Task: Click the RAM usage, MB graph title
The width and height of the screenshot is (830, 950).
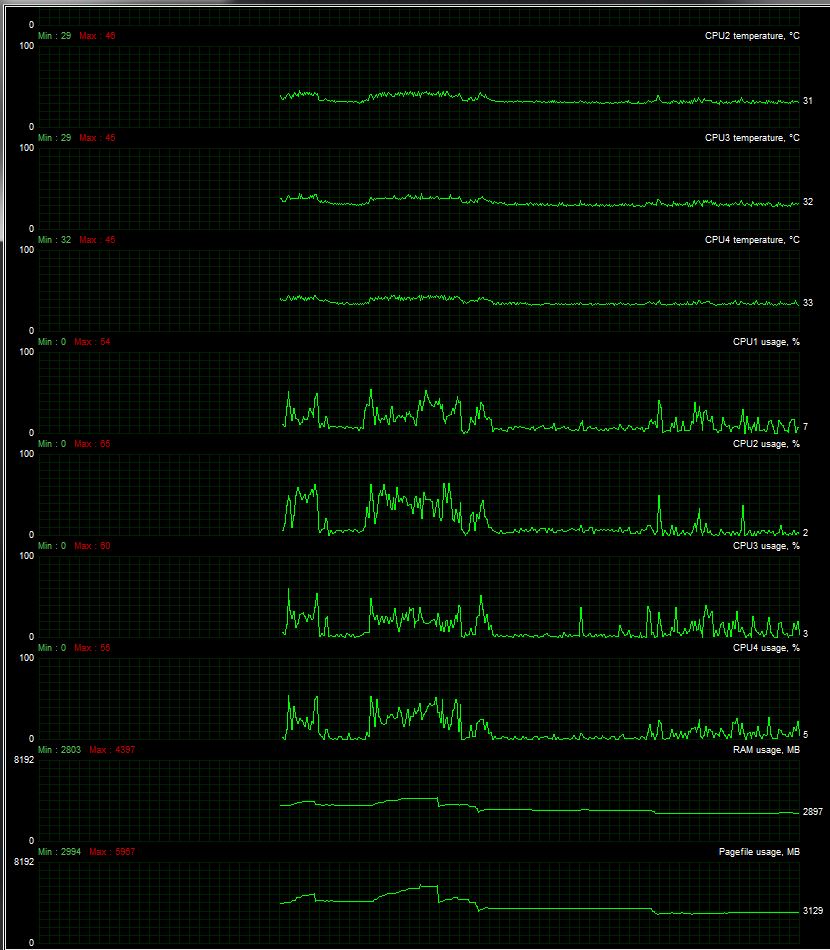Action: pos(766,749)
